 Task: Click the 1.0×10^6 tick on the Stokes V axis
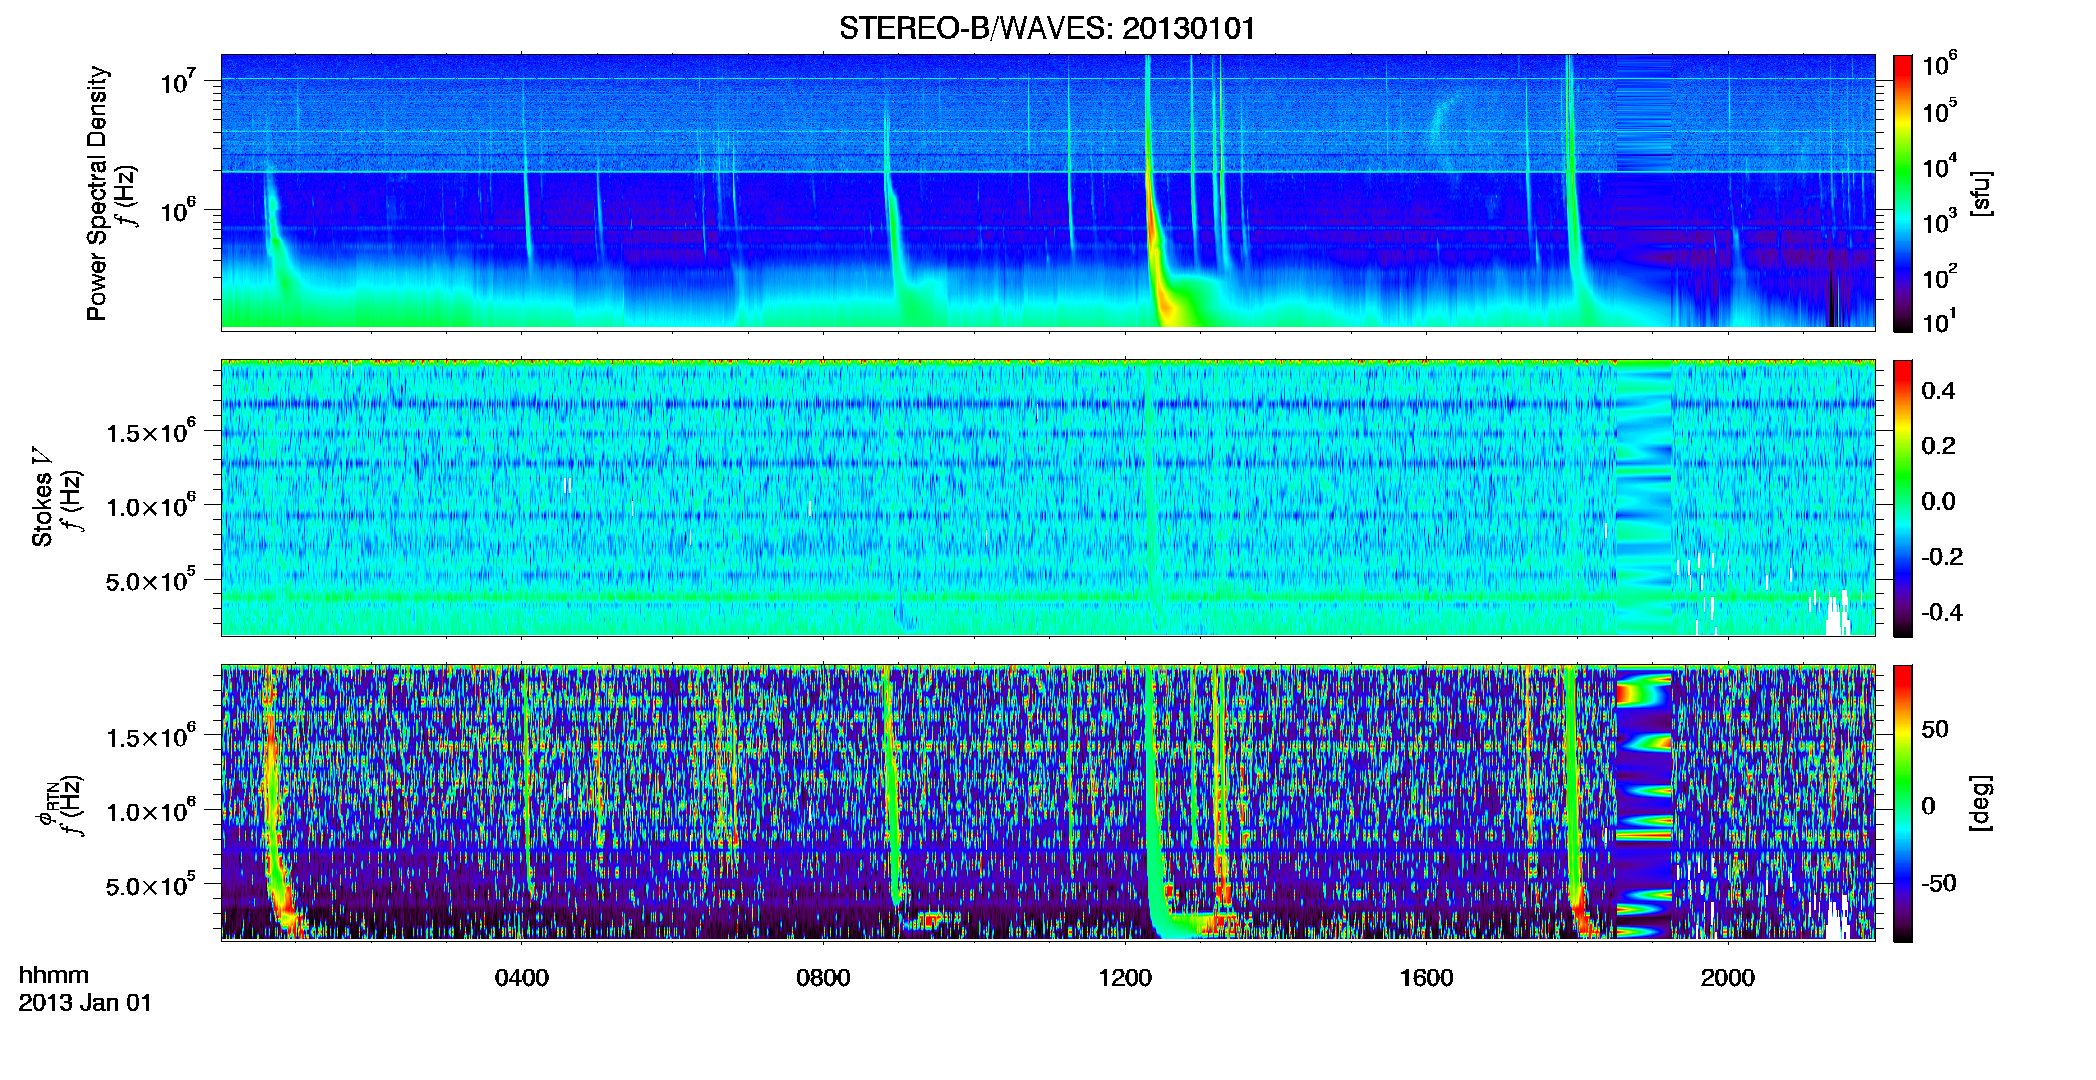tap(150, 506)
